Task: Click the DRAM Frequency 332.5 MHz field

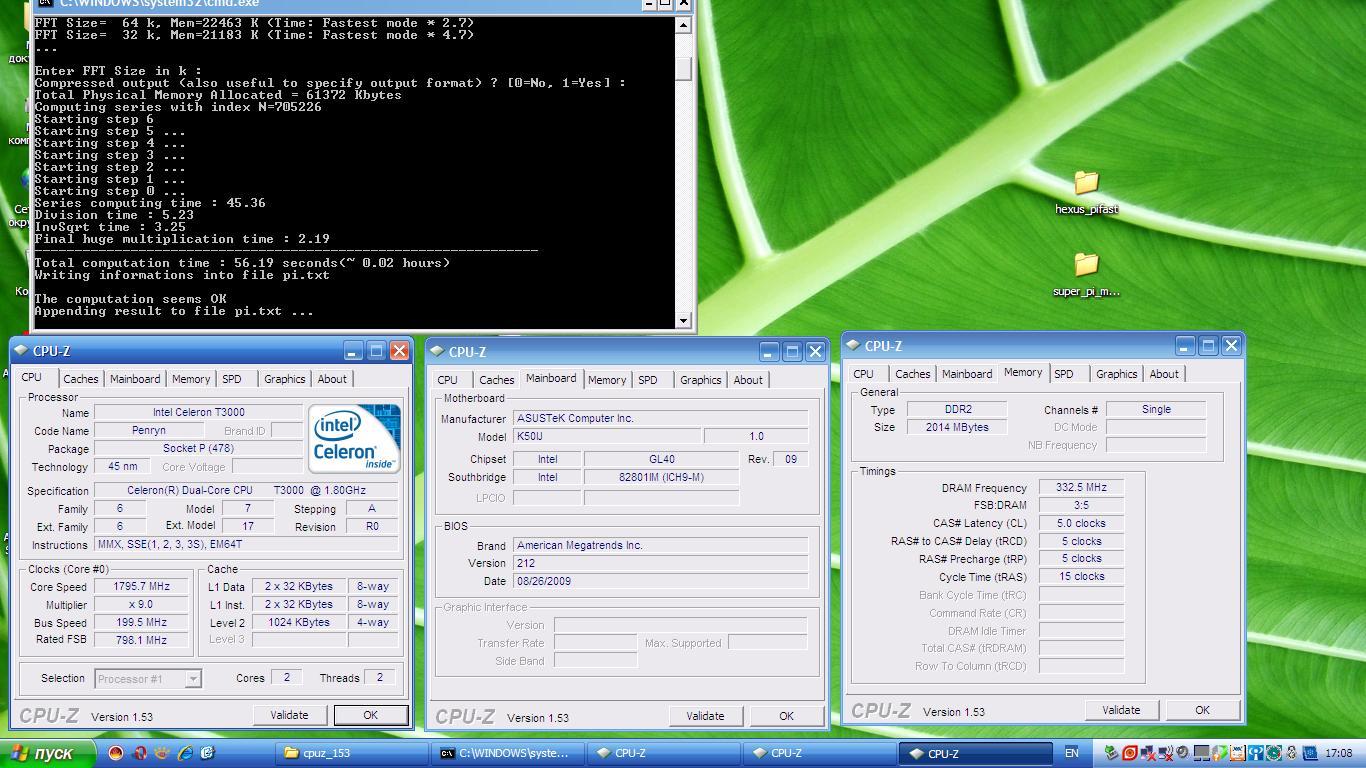Action: [x=1081, y=487]
